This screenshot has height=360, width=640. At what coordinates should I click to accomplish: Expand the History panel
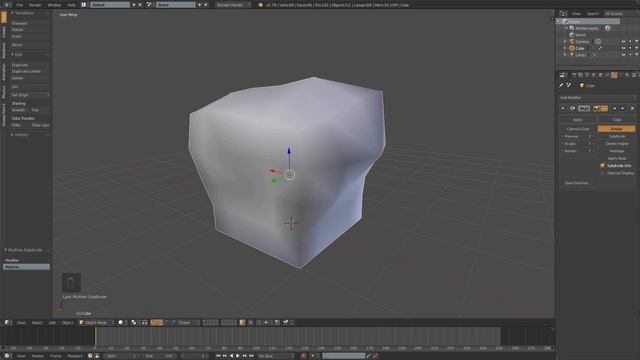(12, 134)
